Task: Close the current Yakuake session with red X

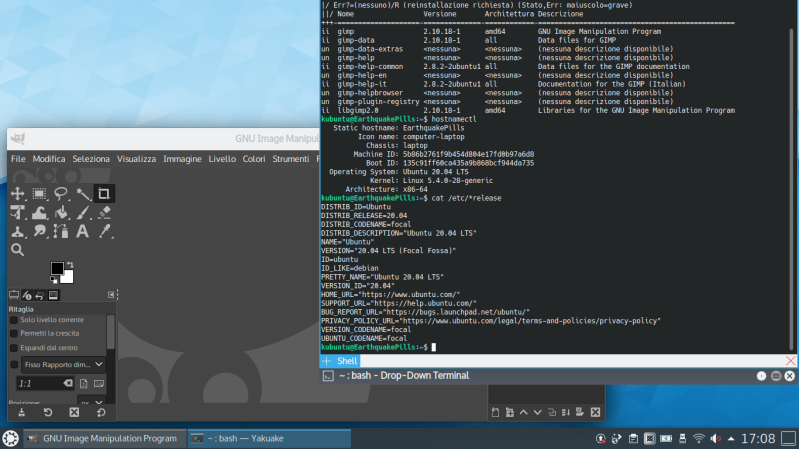Action: tap(790, 361)
